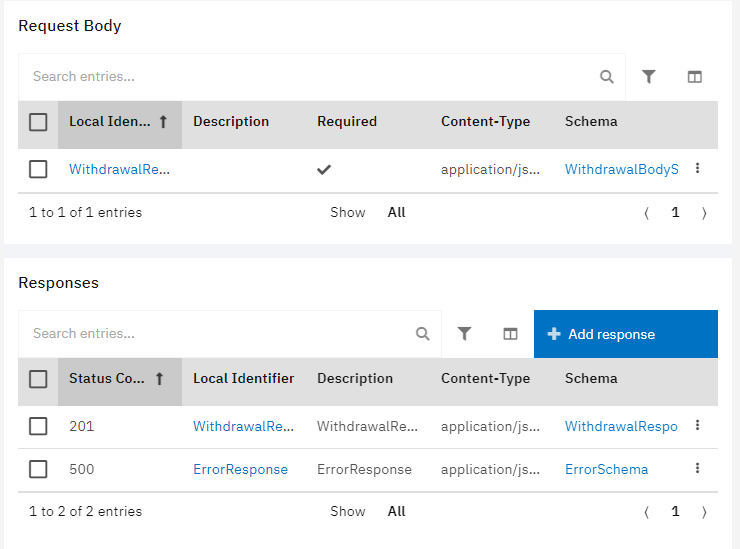
Task: Open the Responses filter funnel icon
Action: (464, 334)
